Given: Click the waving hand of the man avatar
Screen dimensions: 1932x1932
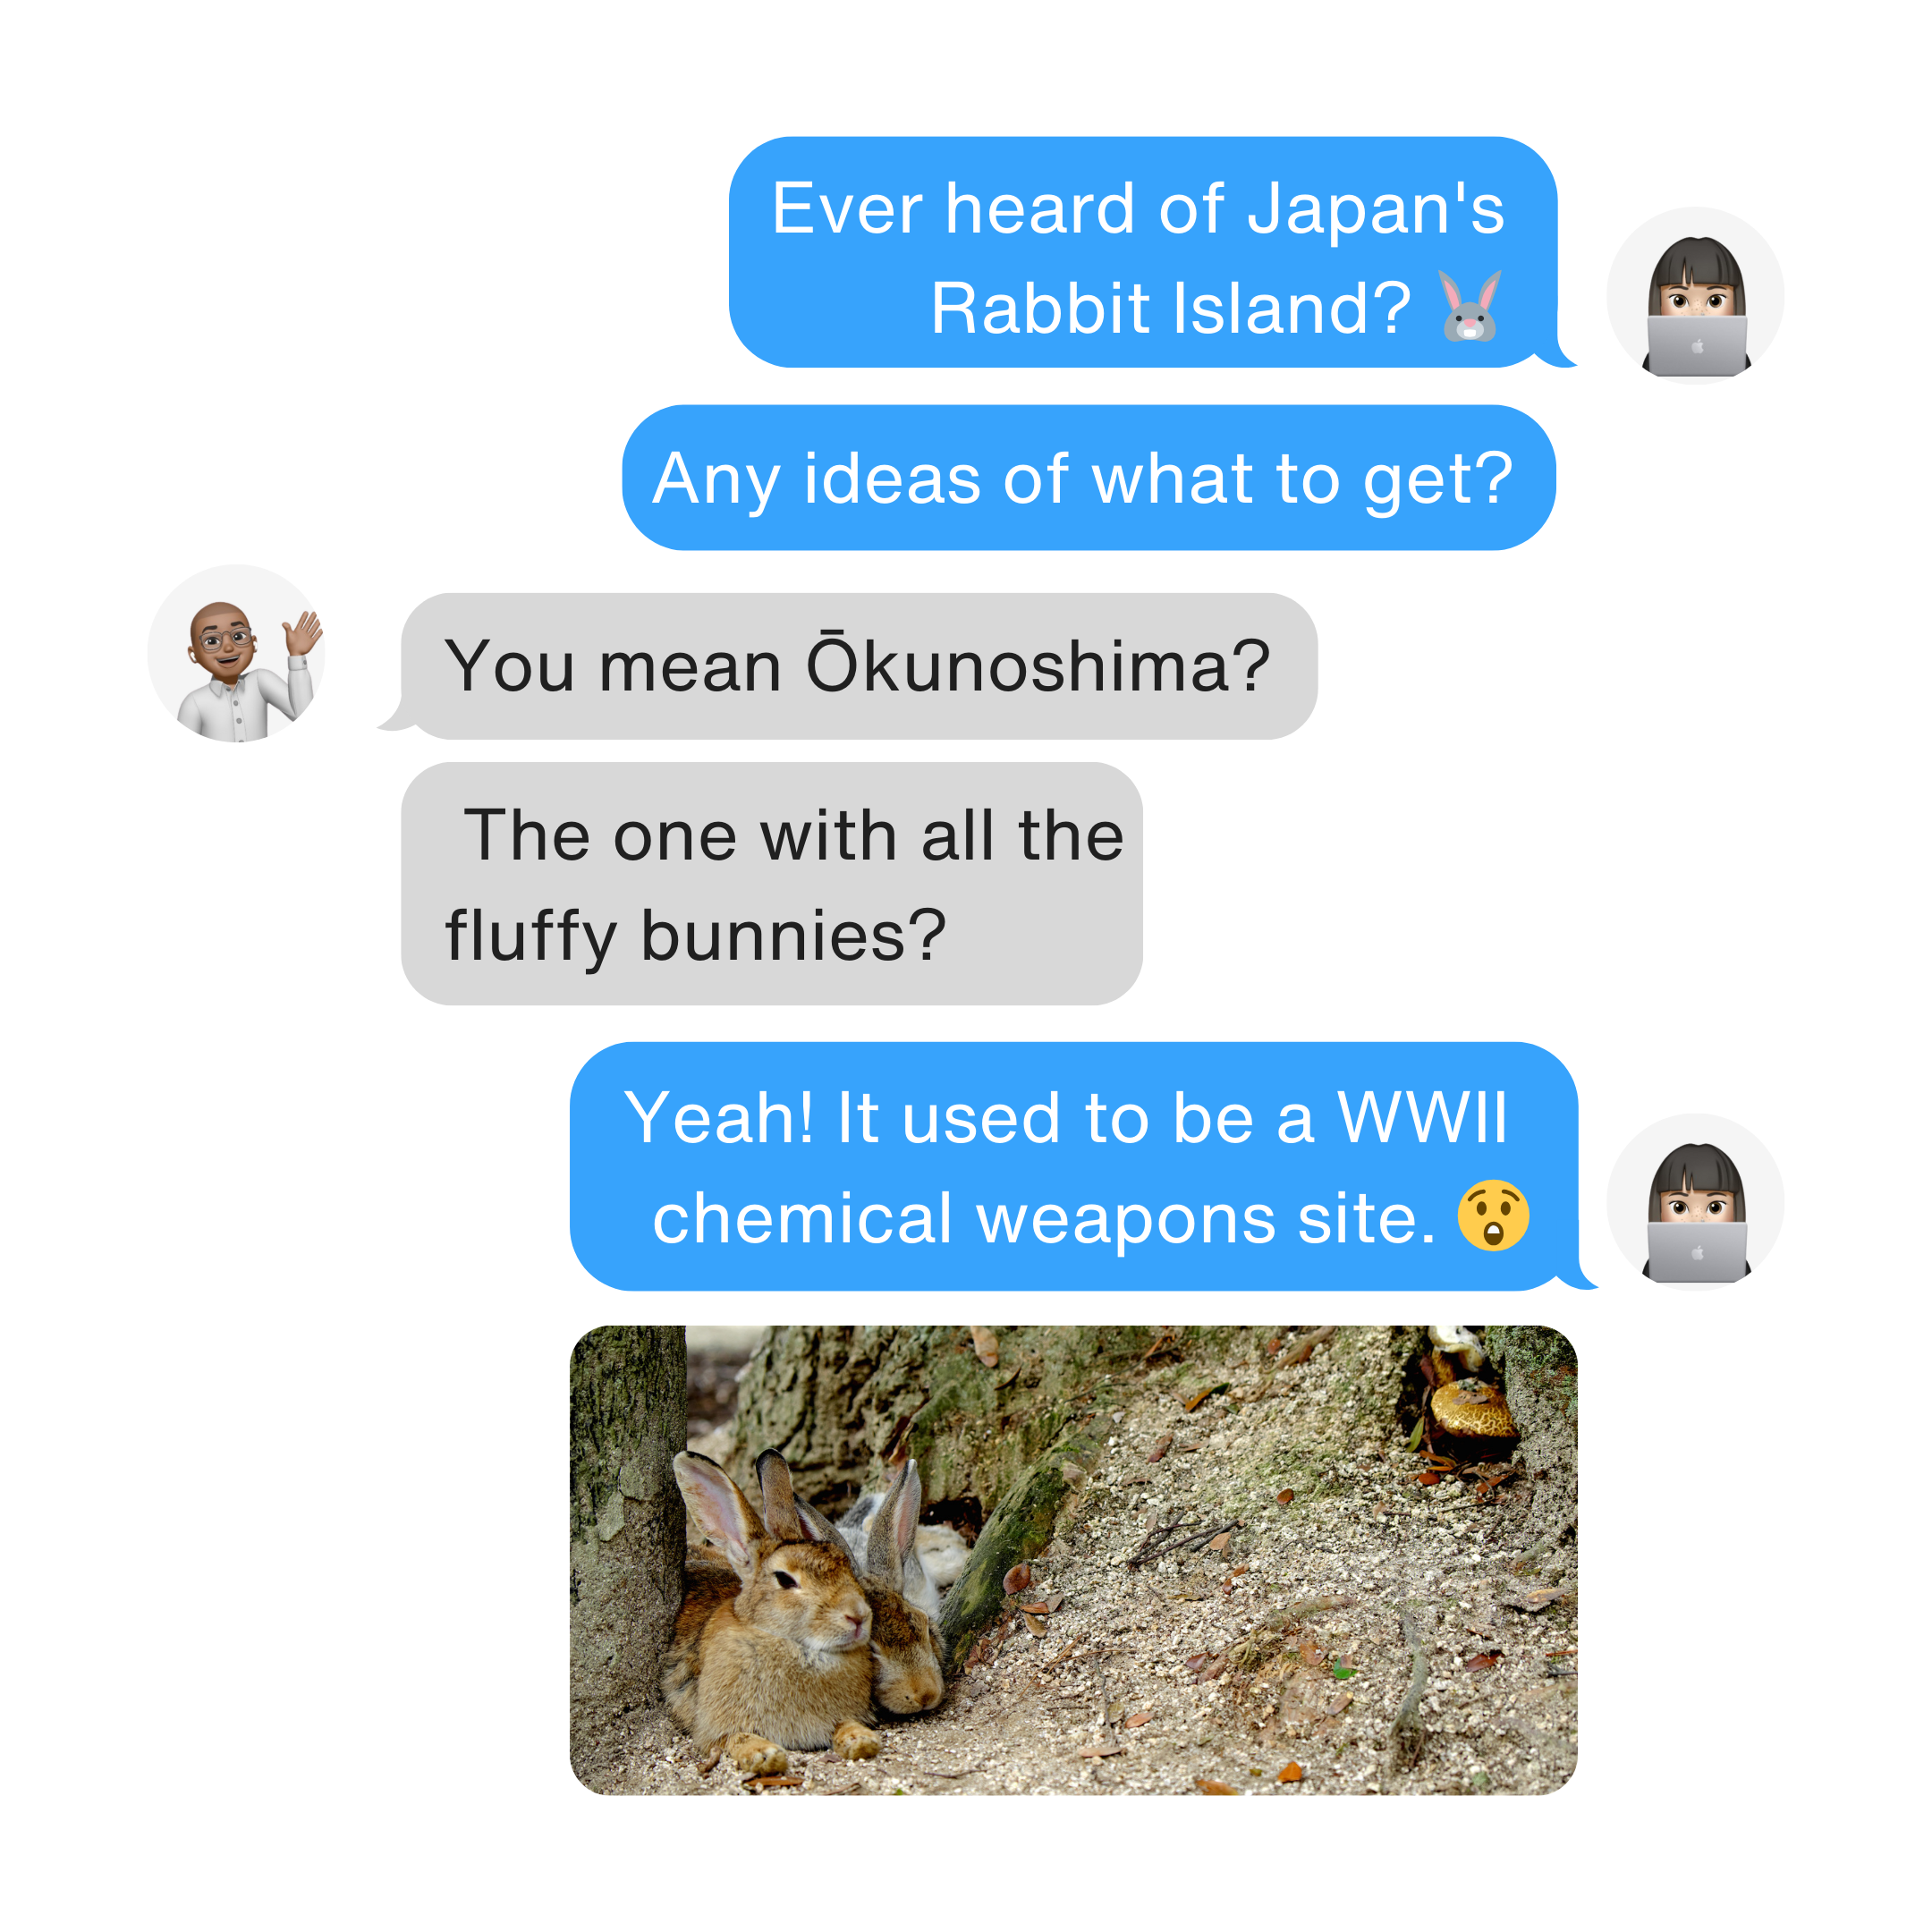Looking at the screenshot, I should 303,632.
